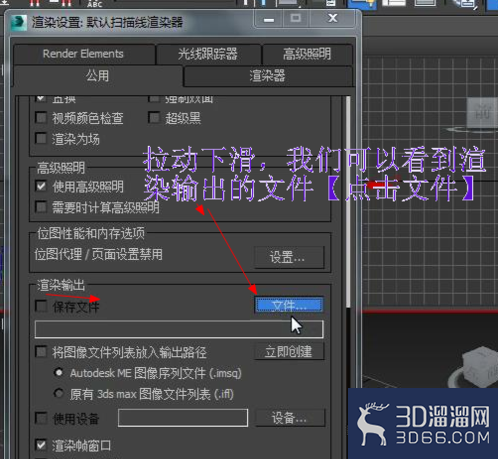Open the 高级照明 tab
Viewport: 498px width, 459px height.
(307, 54)
